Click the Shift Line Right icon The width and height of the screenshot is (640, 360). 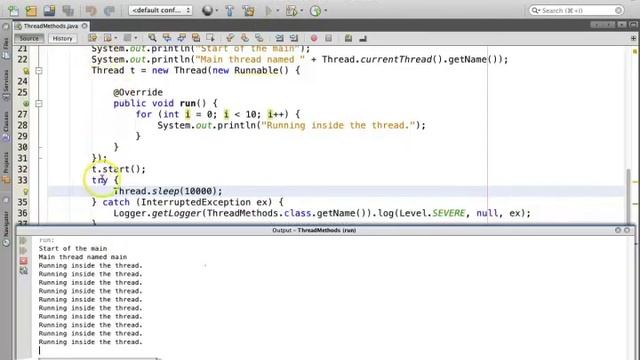click(x=294, y=38)
